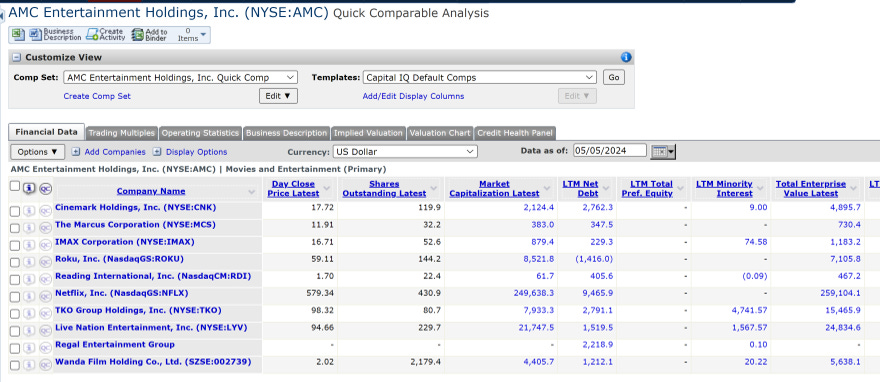This screenshot has height=382, width=880.
Task: Open the Implied Valuation tab
Action: point(368,133)
